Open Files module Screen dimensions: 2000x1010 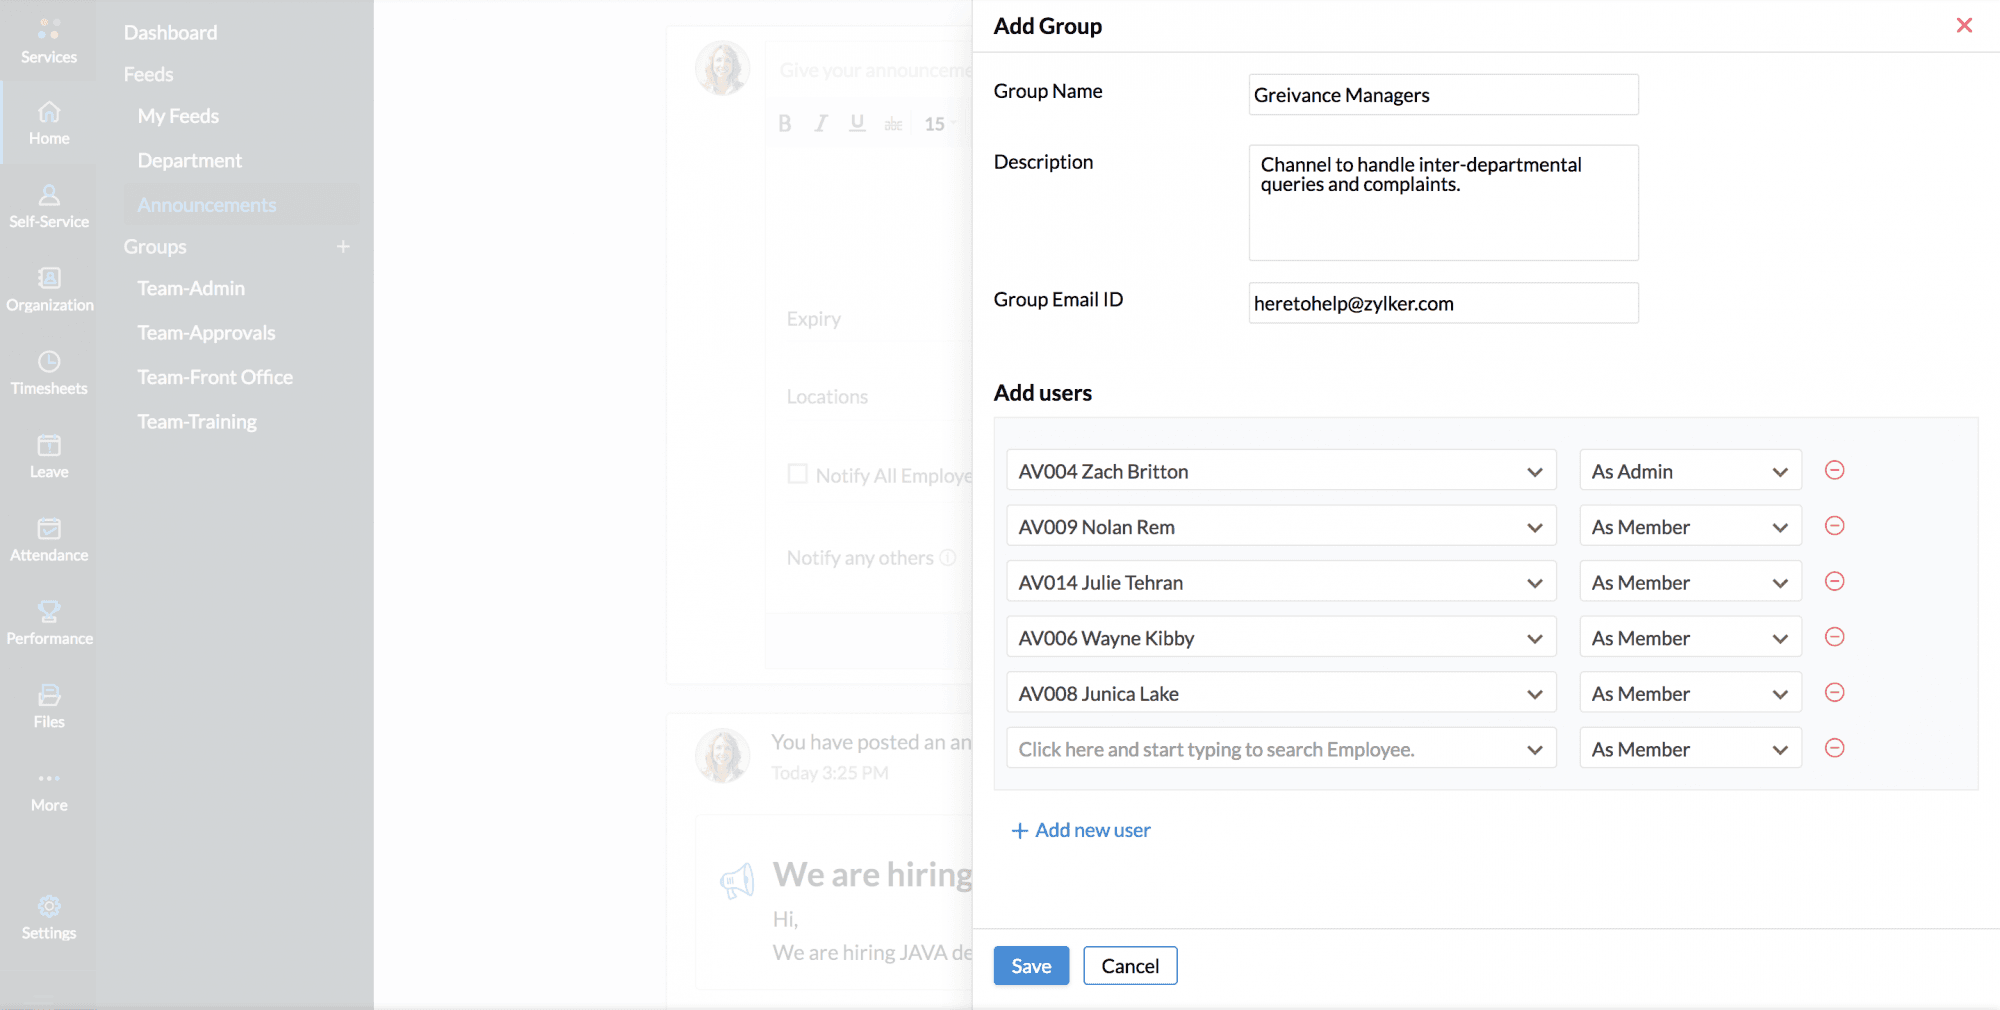[49, 706]
